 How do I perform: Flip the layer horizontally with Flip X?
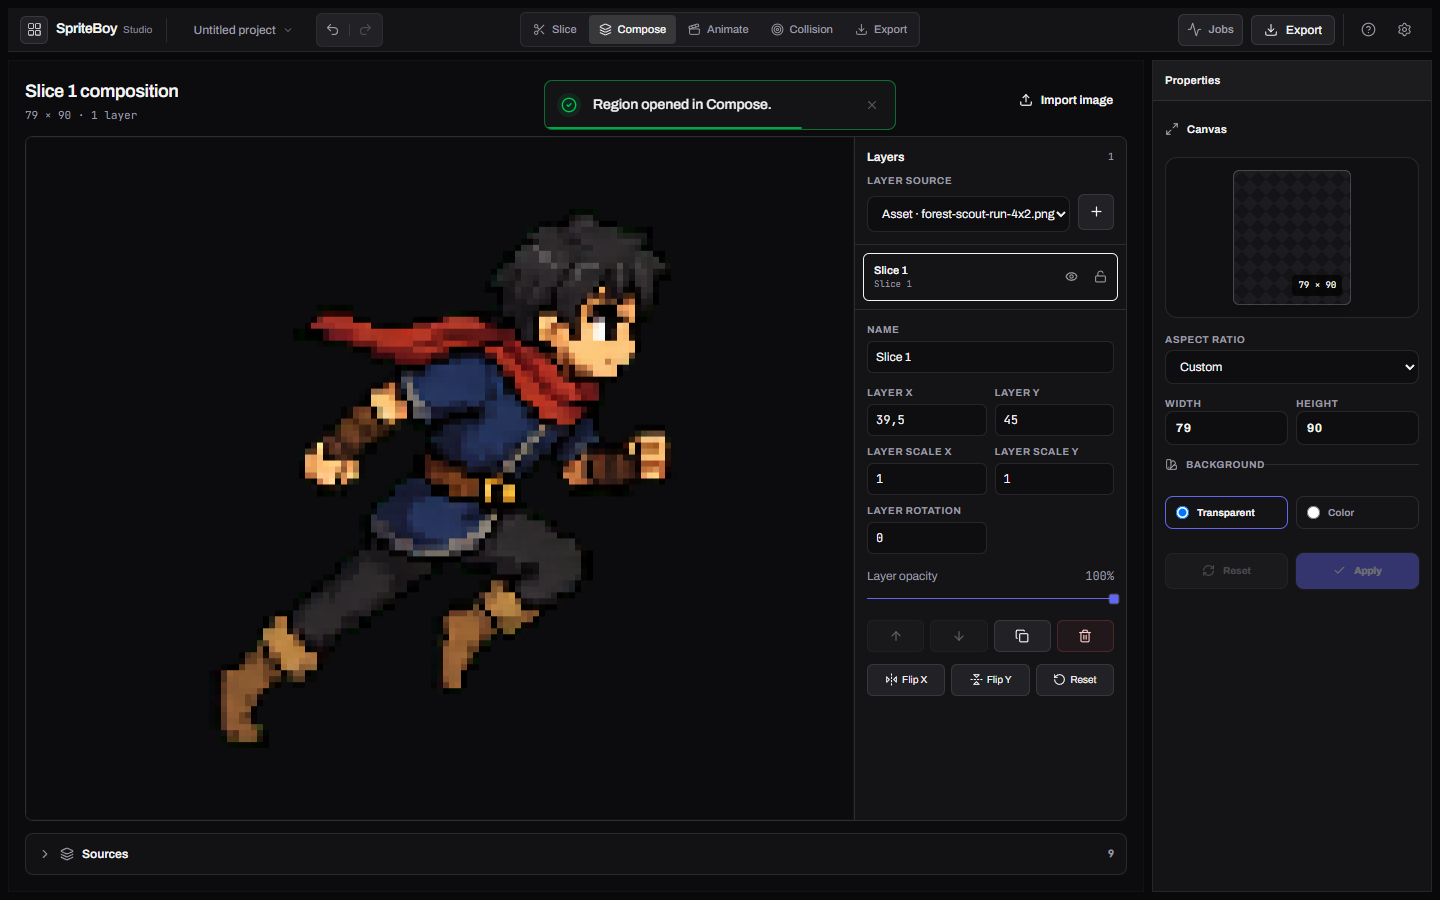[x=906, y=680]
